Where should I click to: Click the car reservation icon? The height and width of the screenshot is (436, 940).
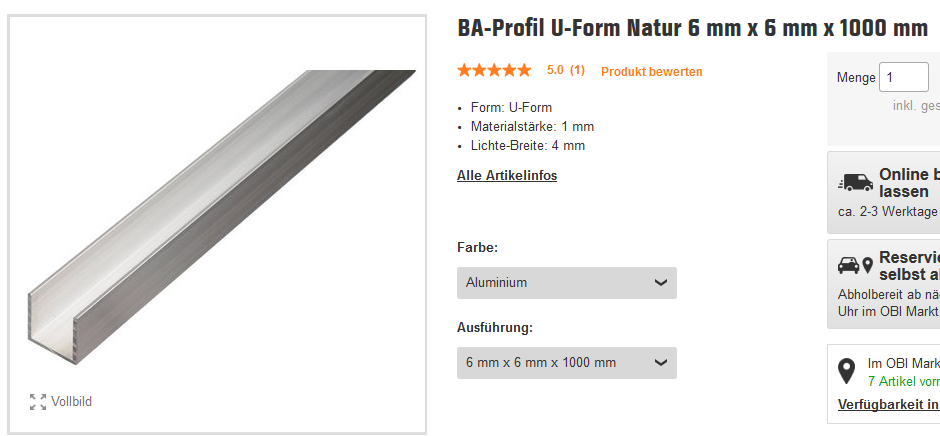[848, 264]
